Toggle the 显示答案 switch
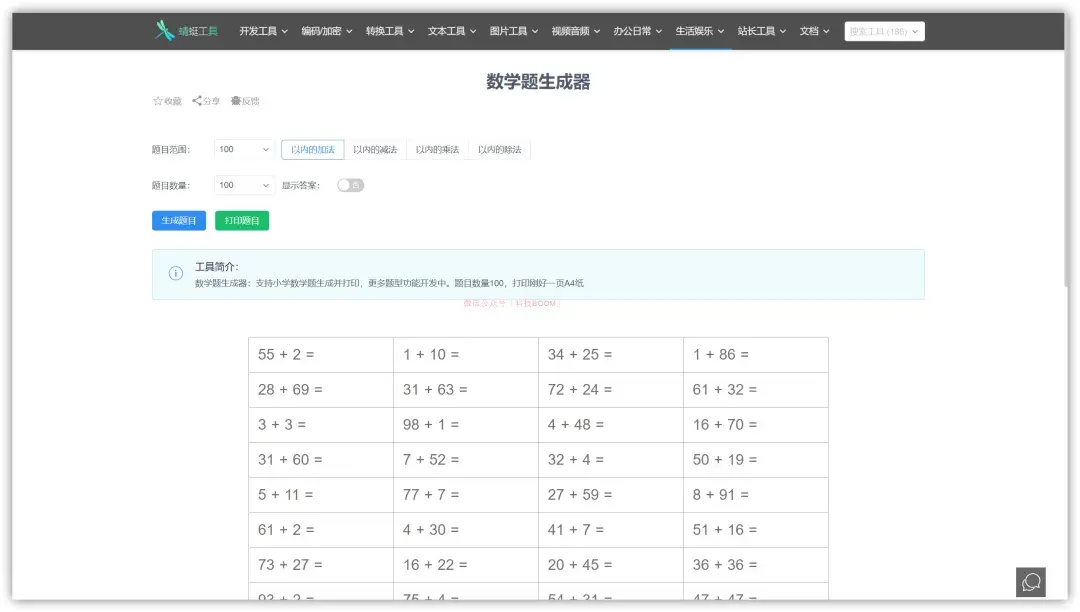The width and height of the screenshot is (1080, 612). coord(350,185)
